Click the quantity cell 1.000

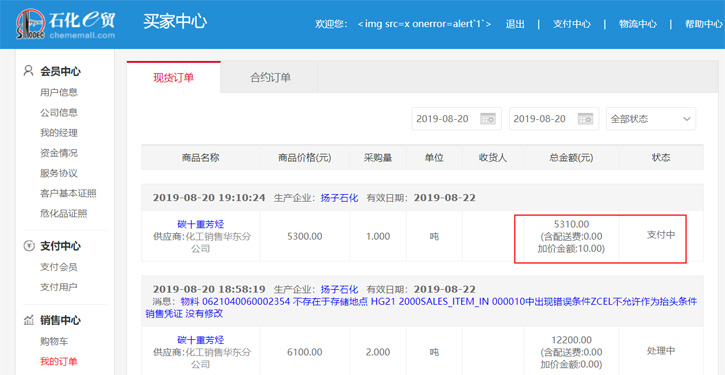point(378,236)
